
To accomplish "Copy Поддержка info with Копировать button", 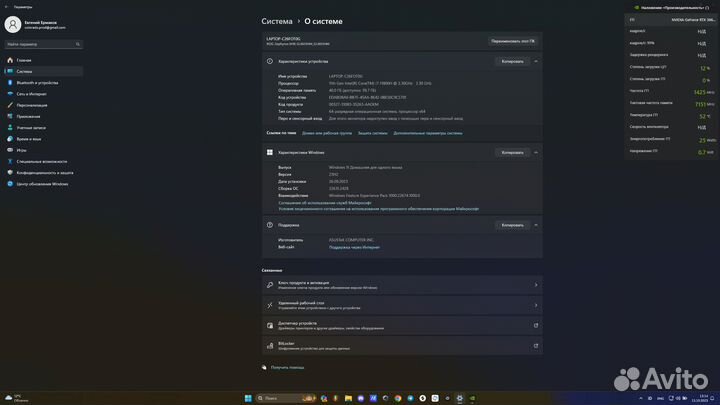I will pos(512,225).
